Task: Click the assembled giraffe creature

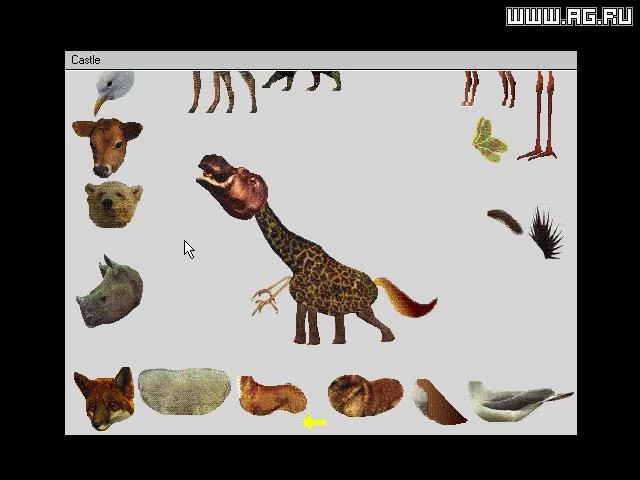Action: point(316,249)
